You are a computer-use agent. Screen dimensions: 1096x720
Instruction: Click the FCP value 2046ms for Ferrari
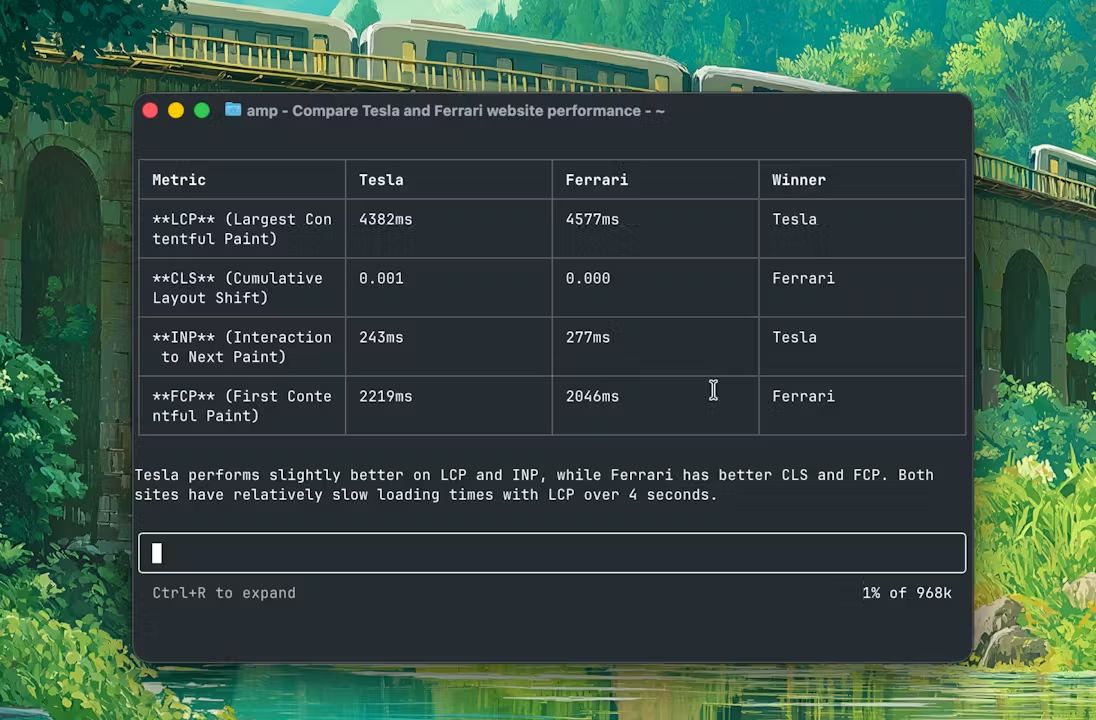pos(592,396)
